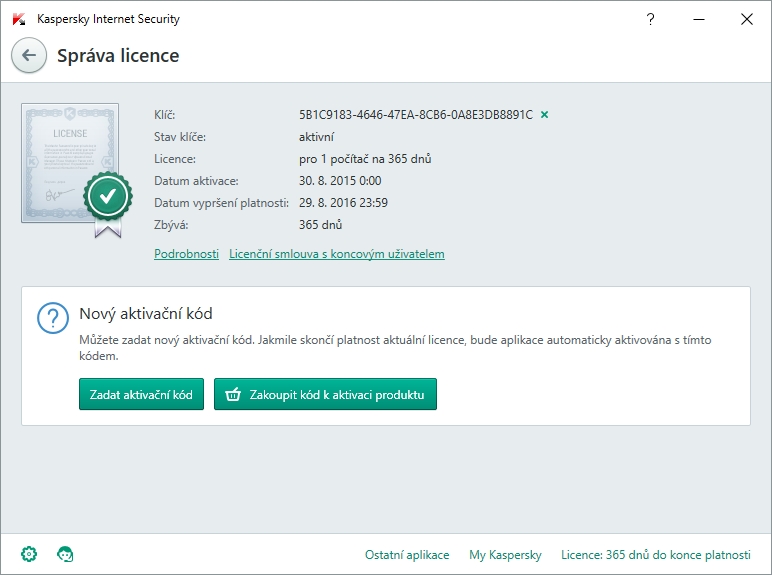
Task: Click the question mark icon beside Nový aktivační kód
Action: click(x=52, y=318)
